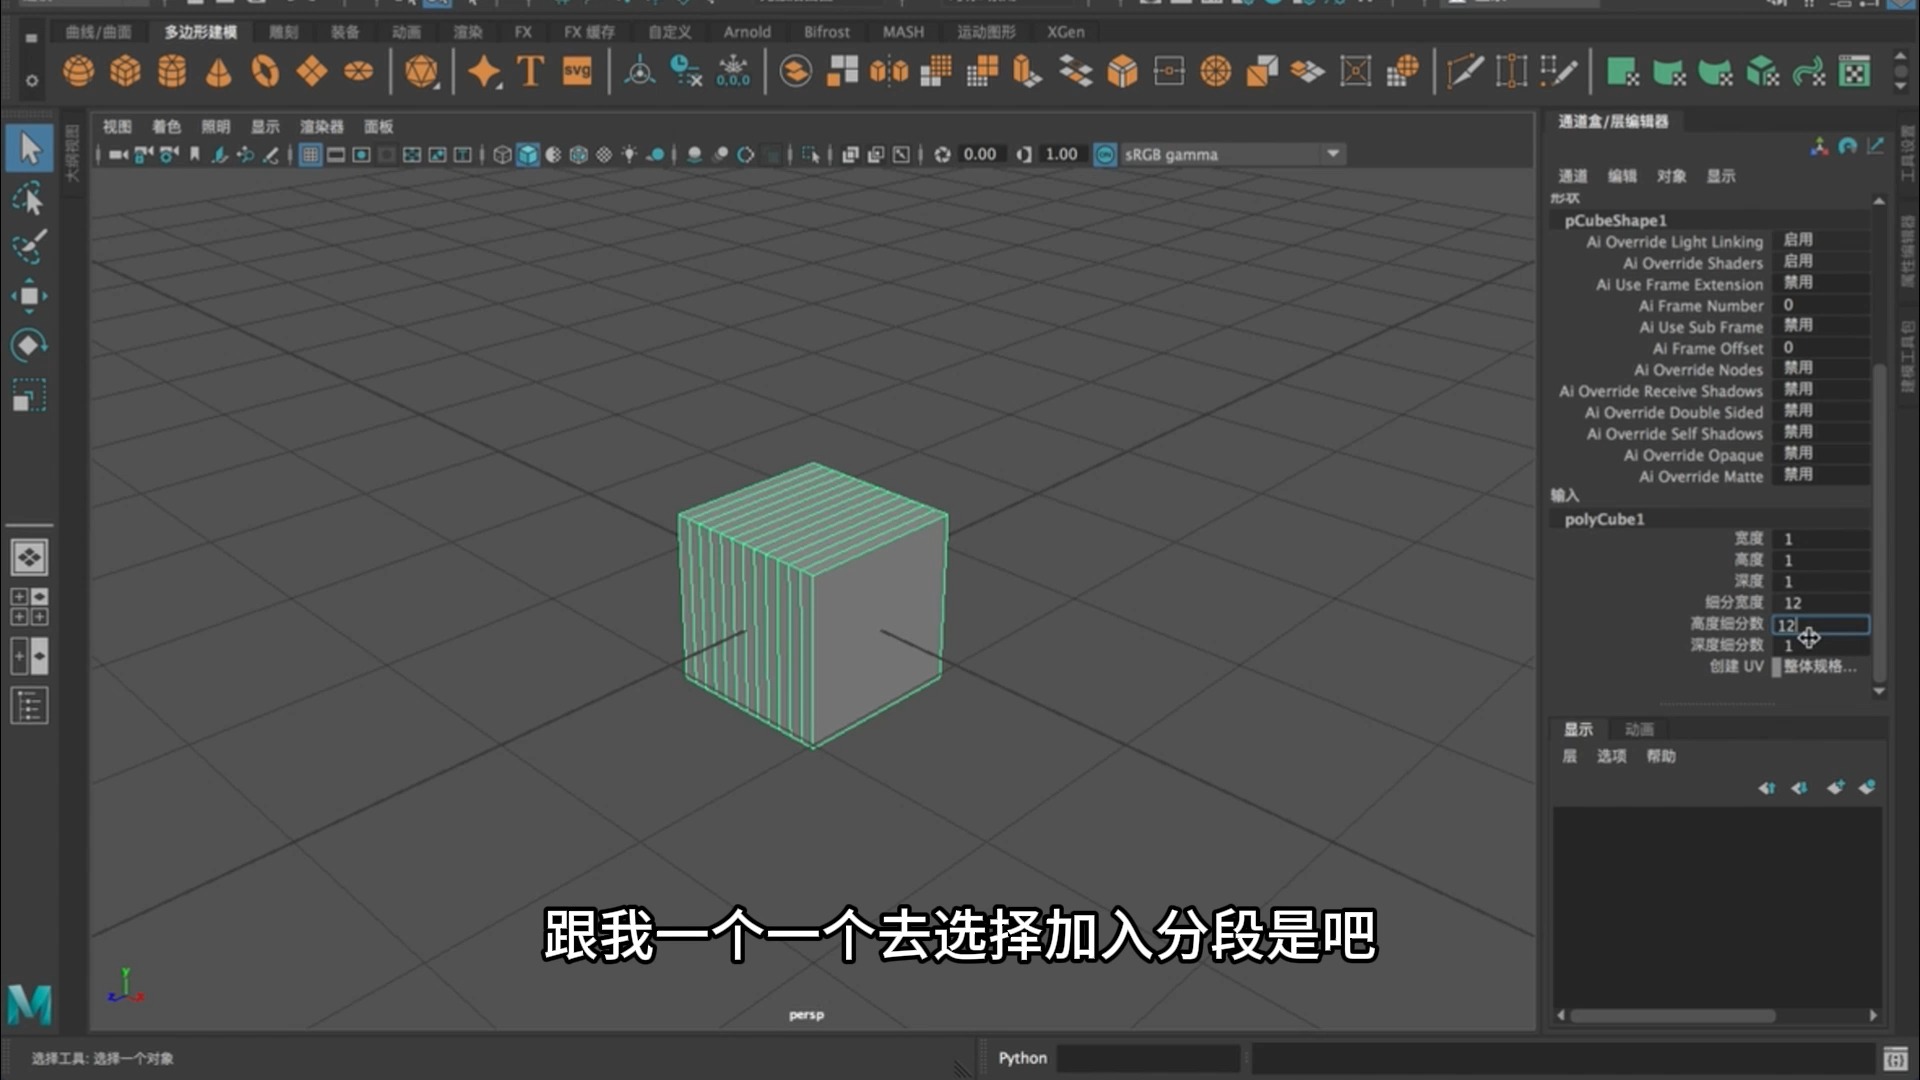This screenshot has height=1080, width=1920.
Task: Open the Type tool with the T icon
Action: click(529, 71)
